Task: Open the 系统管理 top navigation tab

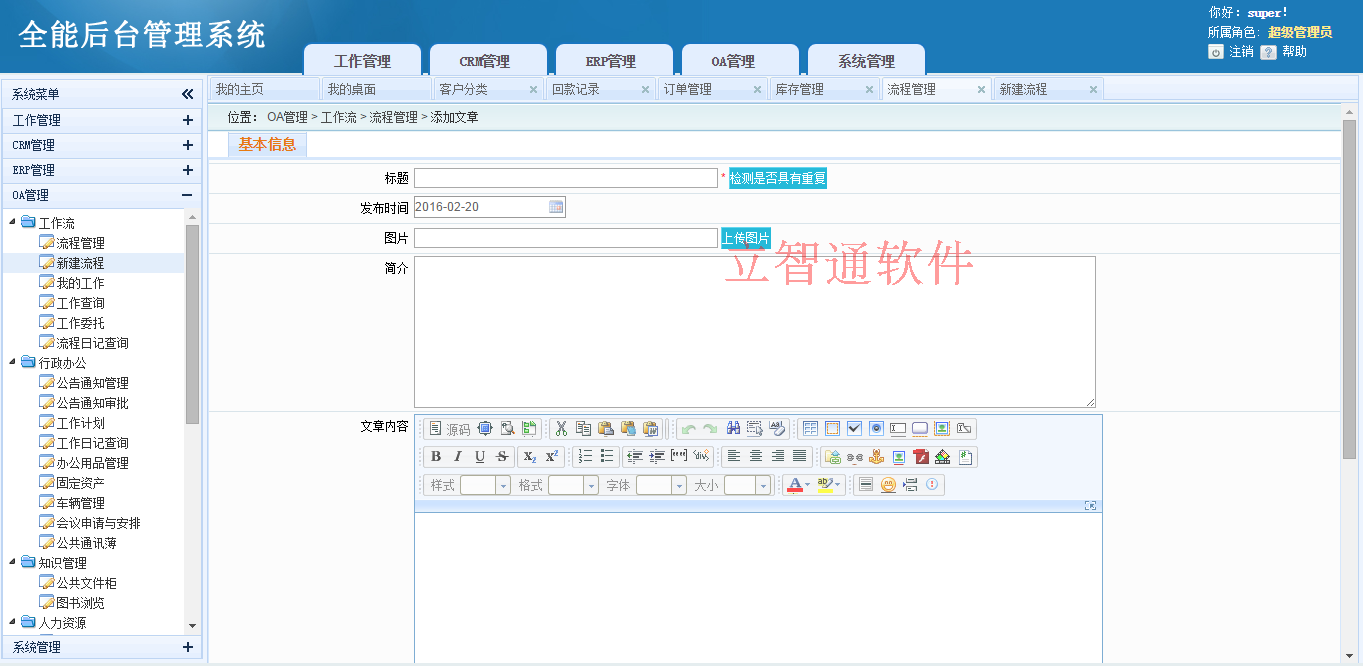Action: [x=866, y=61]
